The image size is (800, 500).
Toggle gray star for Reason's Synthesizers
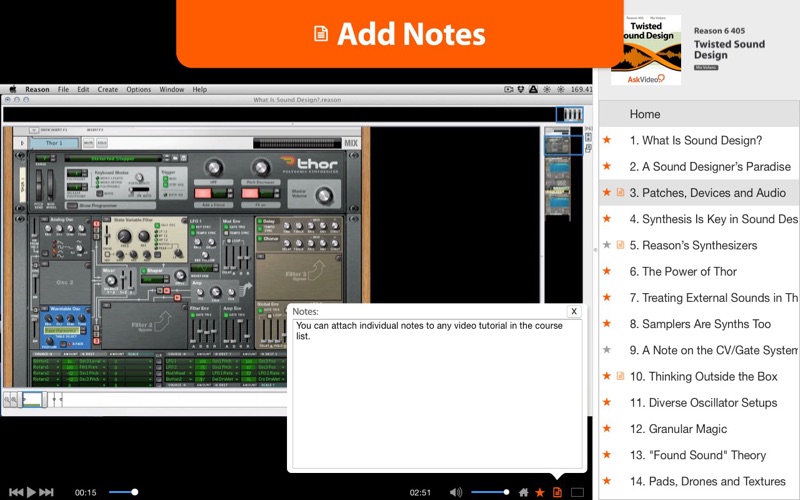tap(607, 245)
